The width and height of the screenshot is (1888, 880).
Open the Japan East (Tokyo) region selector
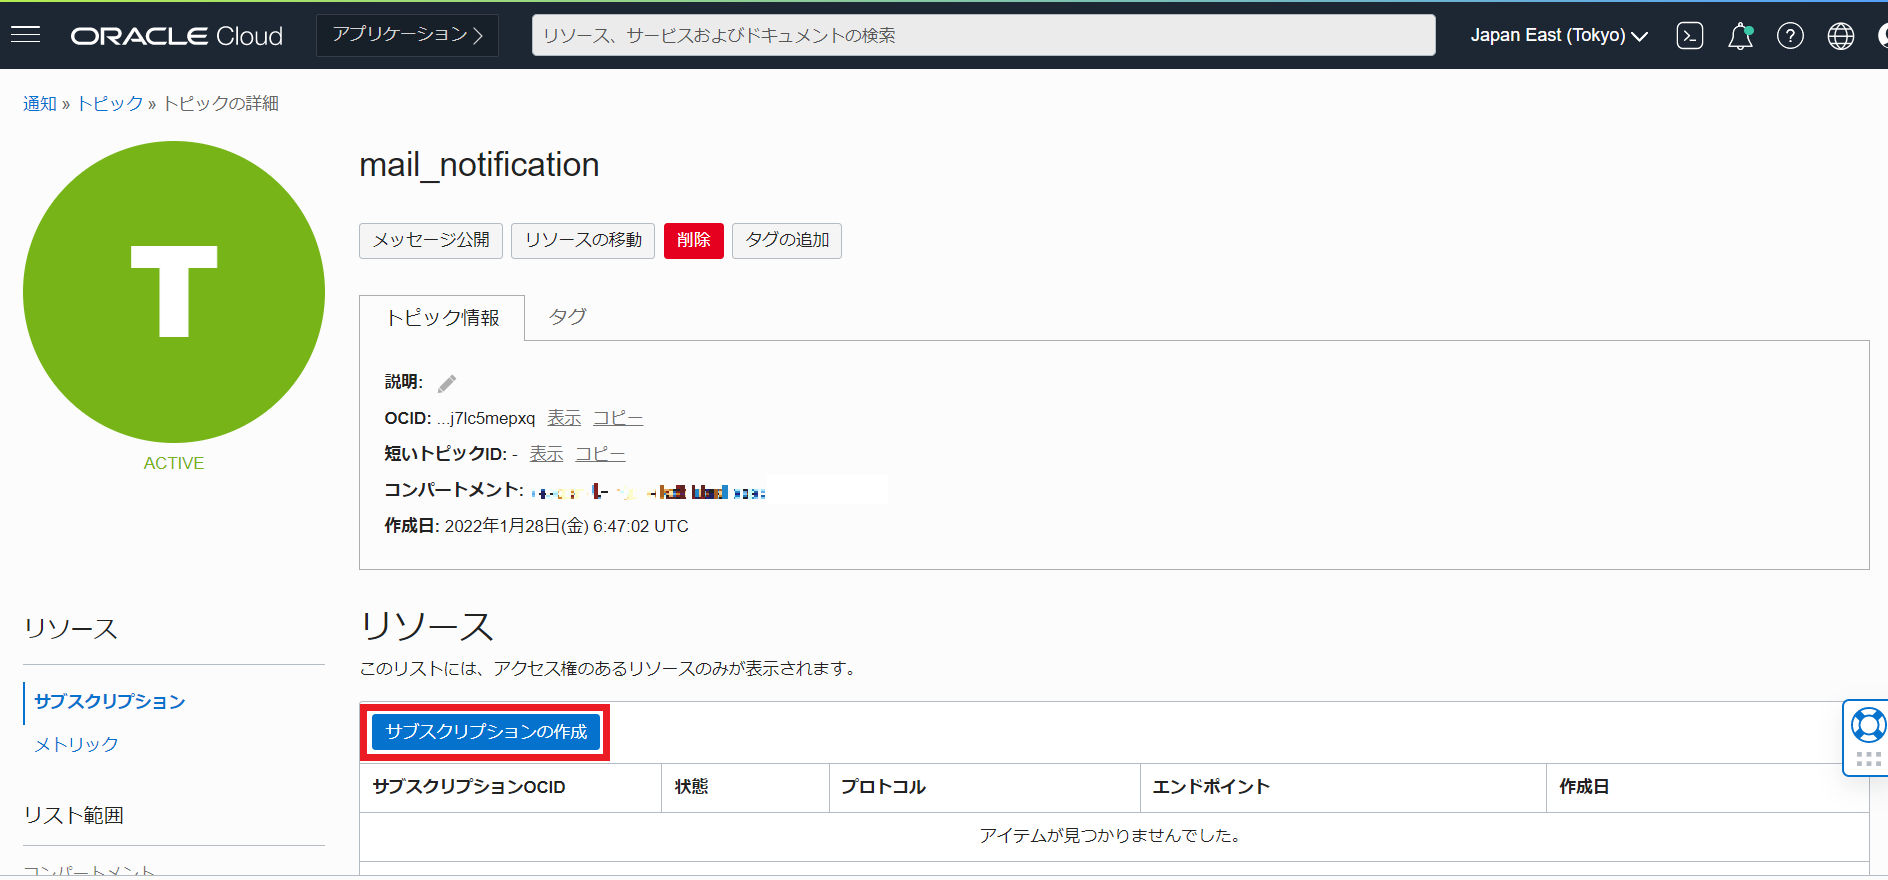1558,36
